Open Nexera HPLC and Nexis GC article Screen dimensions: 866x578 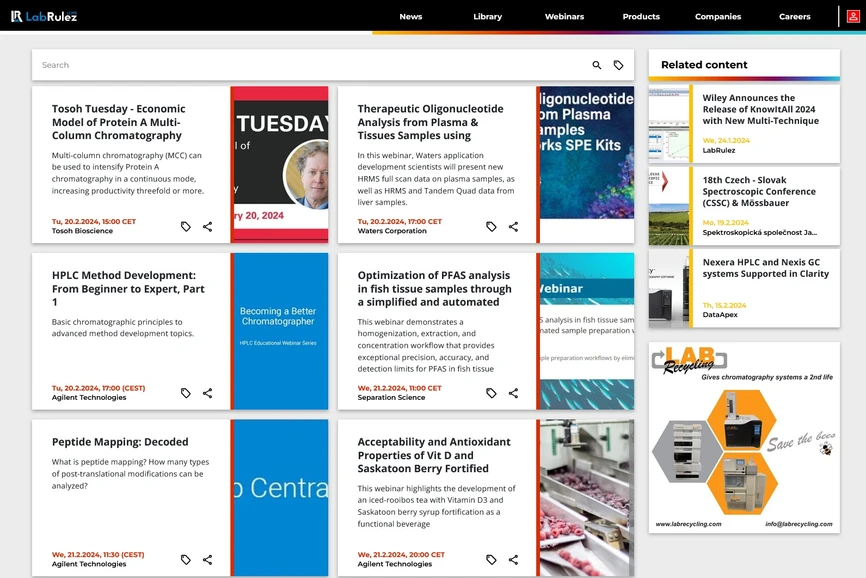tap(765, 268)
